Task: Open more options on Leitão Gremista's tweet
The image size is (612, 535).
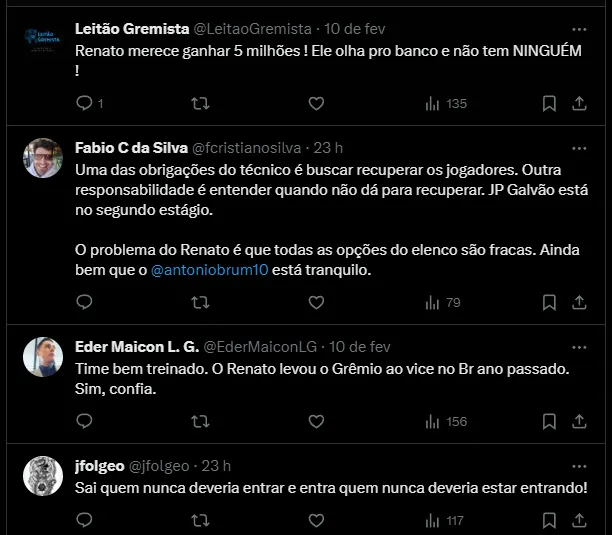Action: pos(579,28)
